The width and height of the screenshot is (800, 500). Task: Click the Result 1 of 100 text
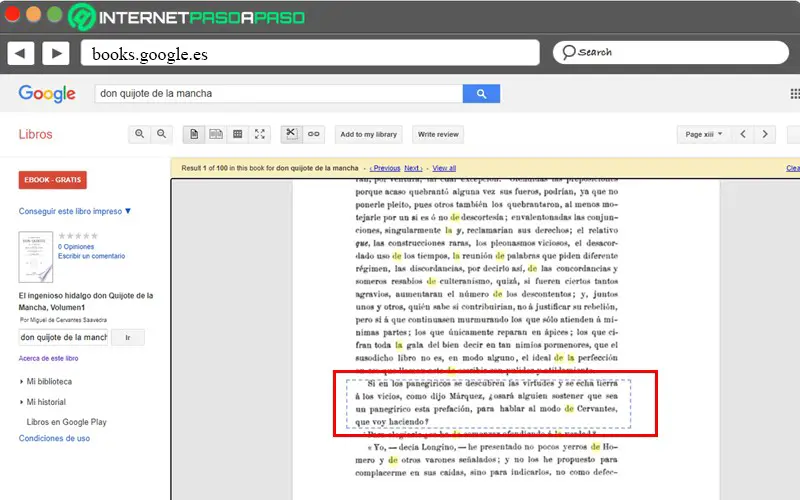point(270,168)
